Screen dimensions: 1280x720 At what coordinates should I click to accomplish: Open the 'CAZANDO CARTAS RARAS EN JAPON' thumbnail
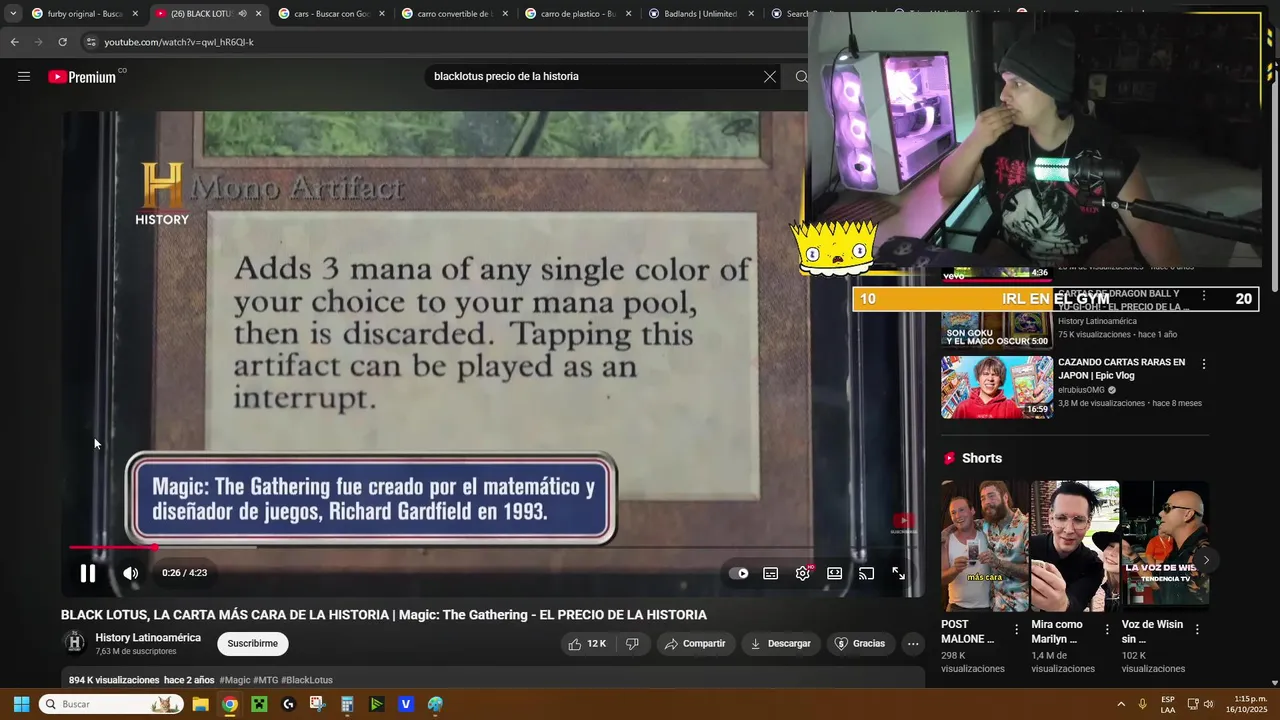[997, 387]
